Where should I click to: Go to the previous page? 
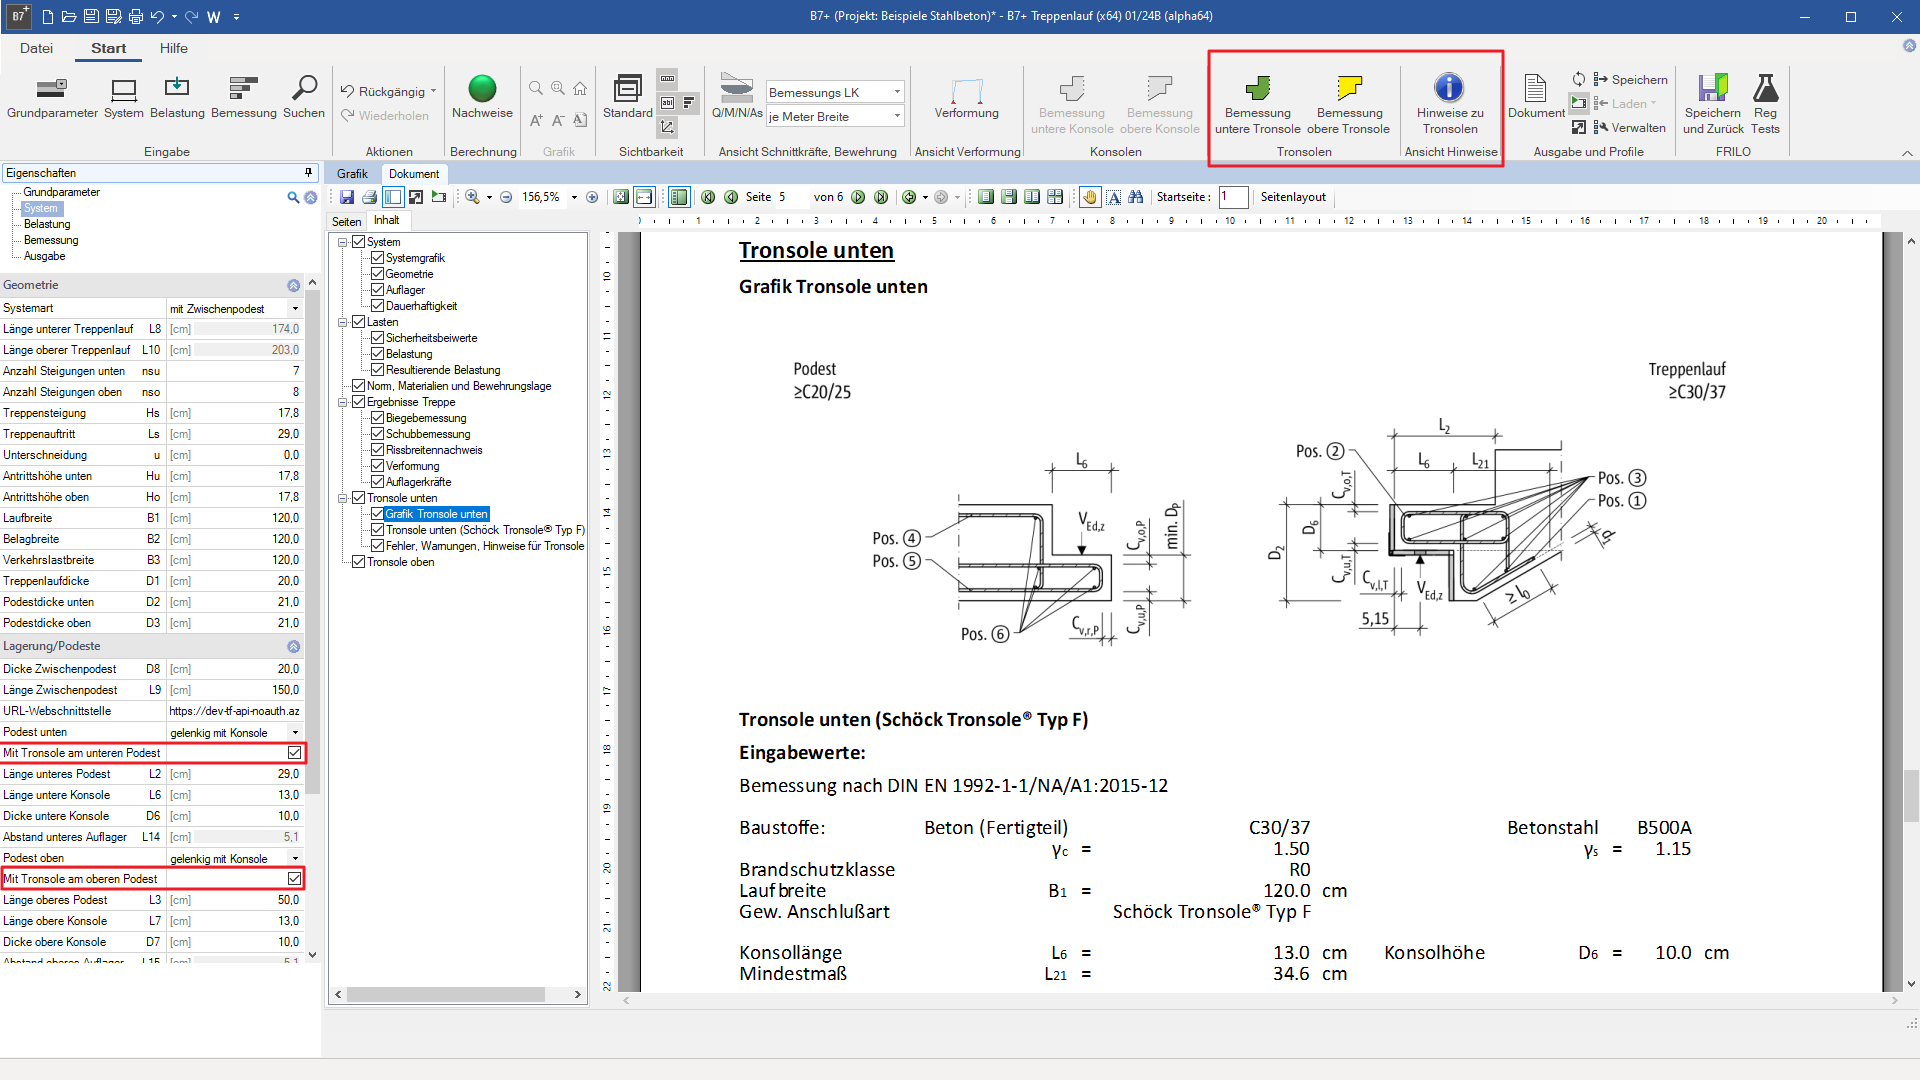pos(731,197)
